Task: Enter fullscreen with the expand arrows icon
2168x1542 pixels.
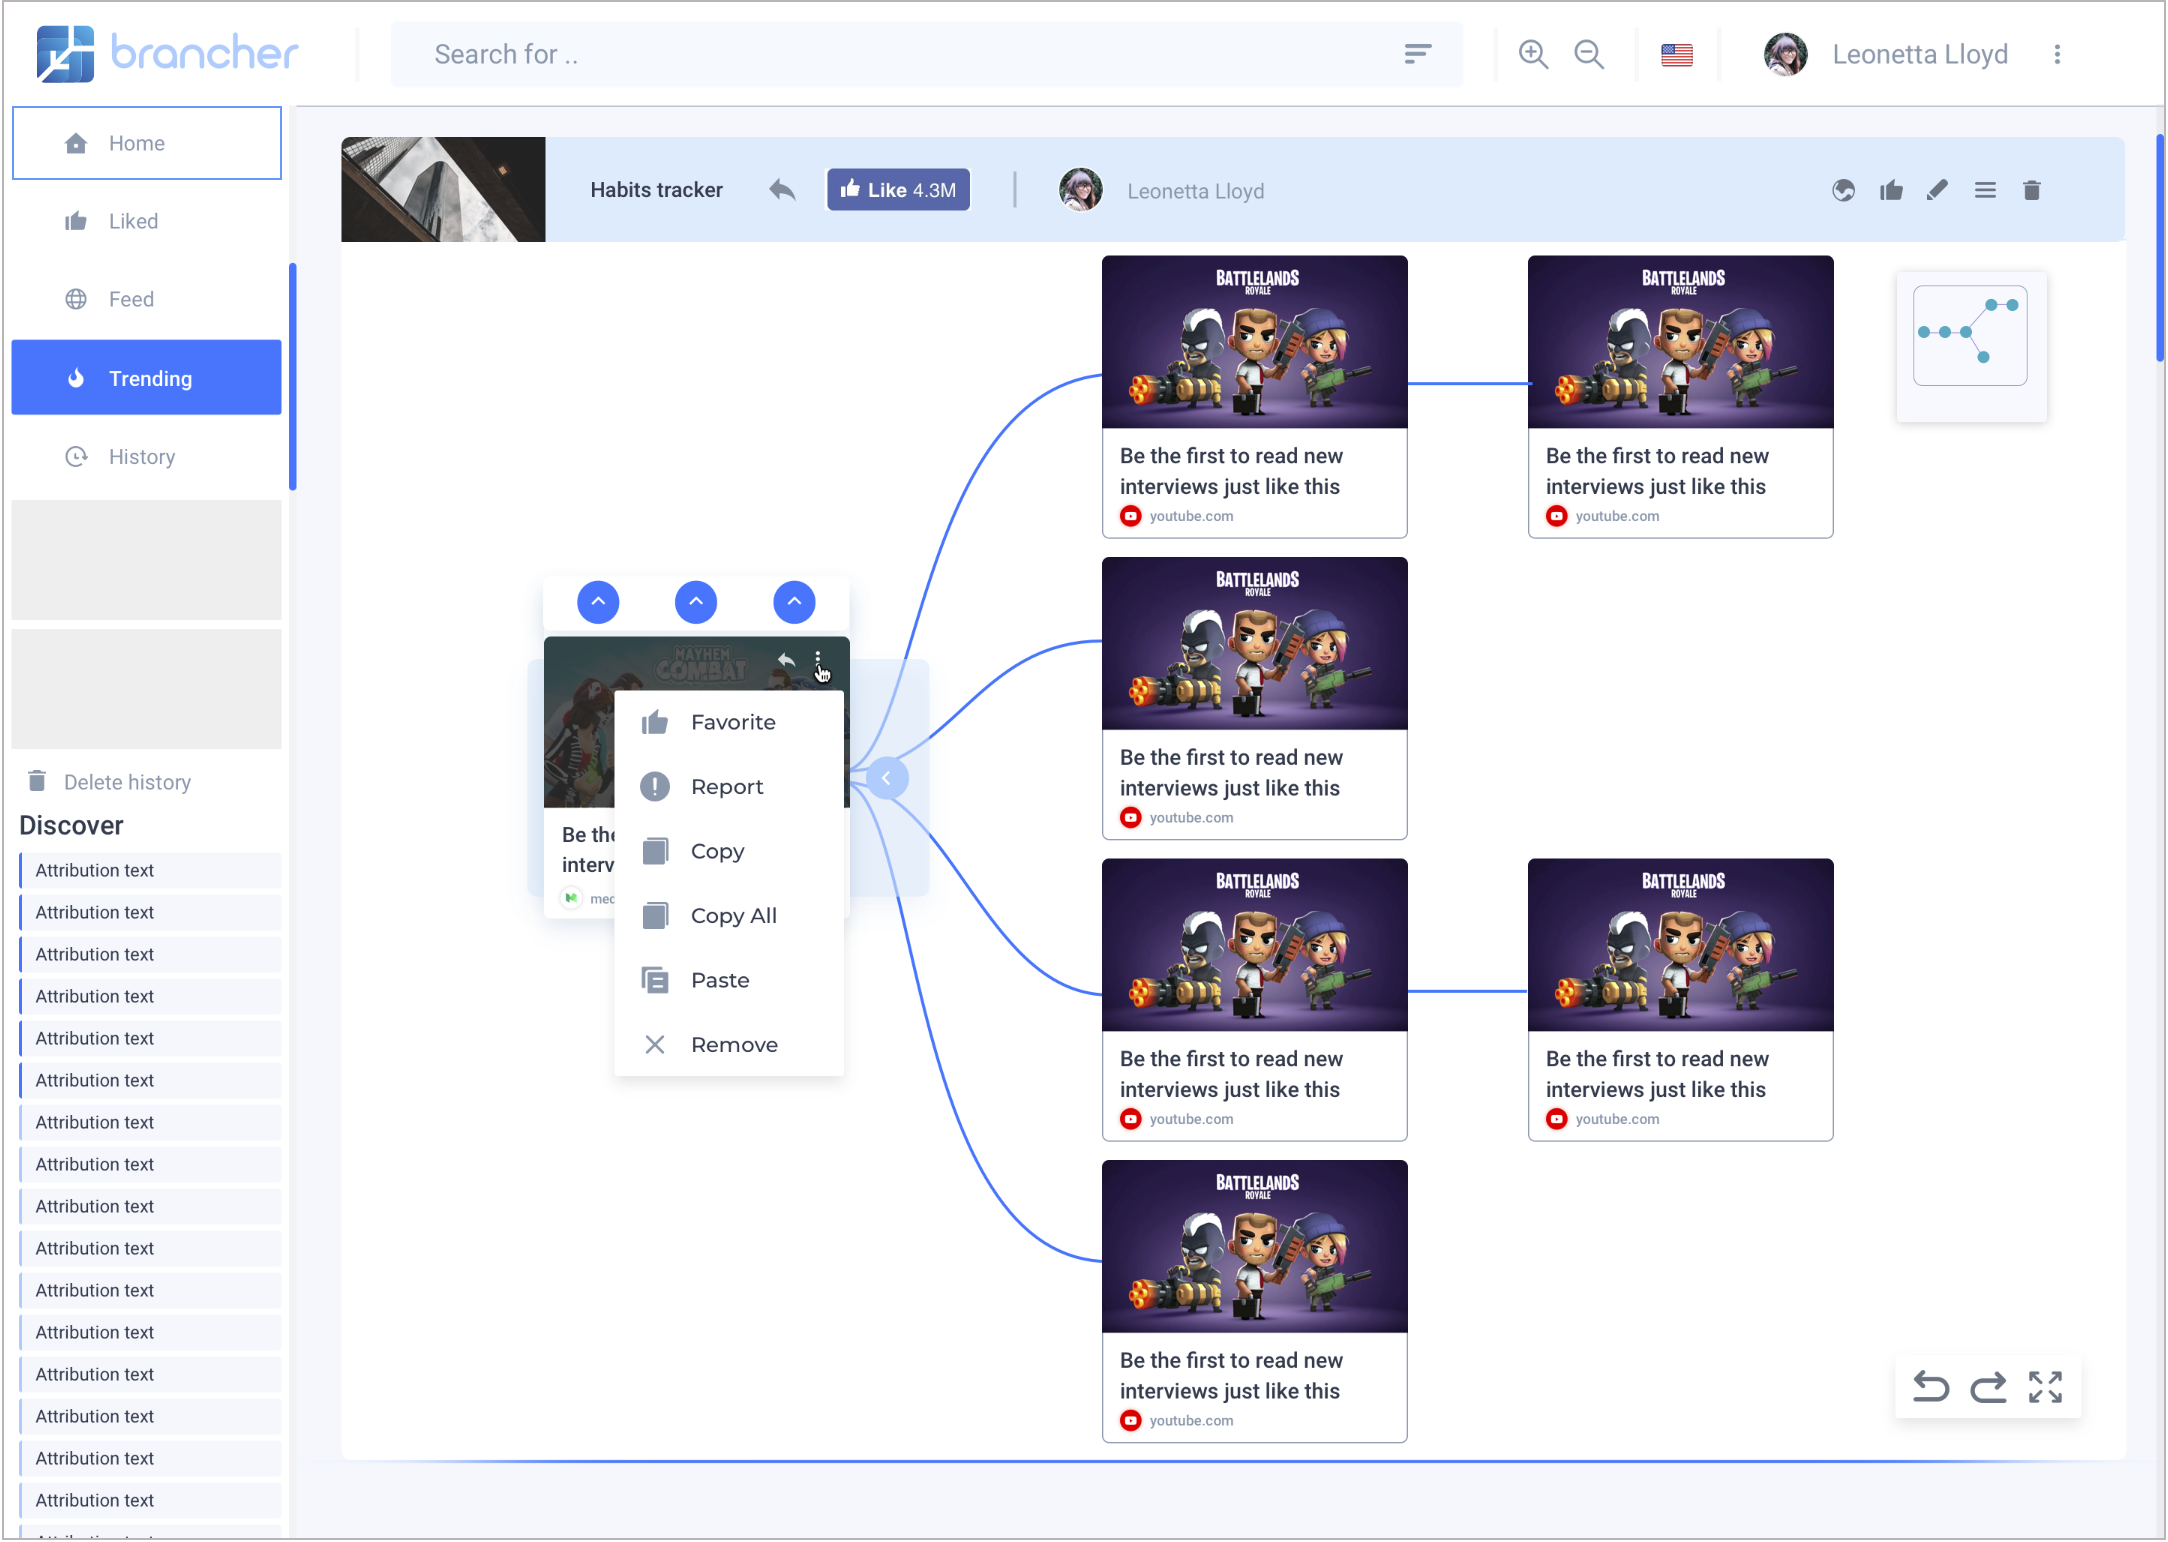Action: click(2045, 1387)
